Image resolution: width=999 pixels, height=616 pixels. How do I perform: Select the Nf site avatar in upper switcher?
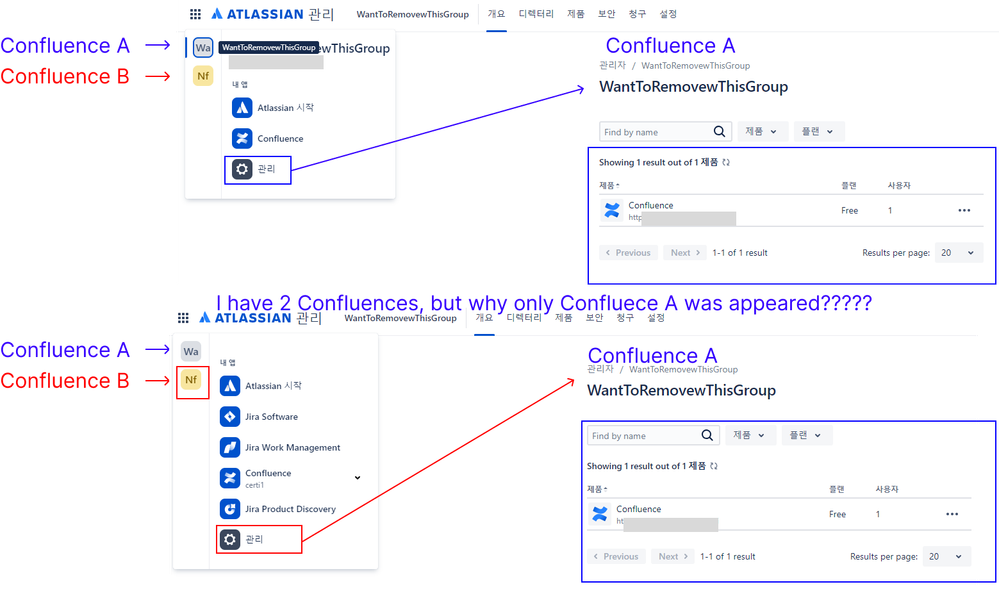click(x=203, y=76)
